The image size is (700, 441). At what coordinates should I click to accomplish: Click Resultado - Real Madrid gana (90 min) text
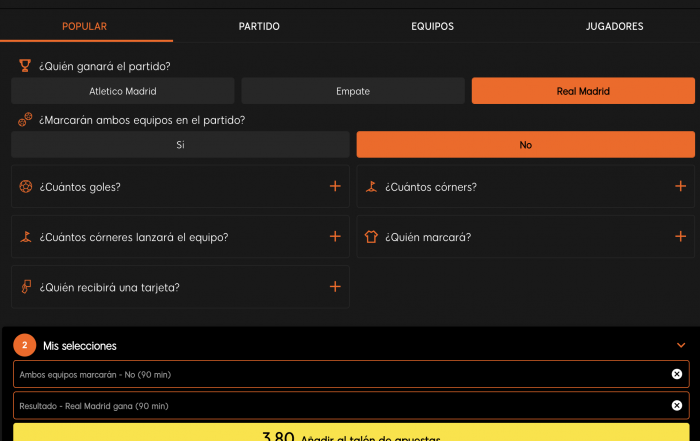coord(94,406)
